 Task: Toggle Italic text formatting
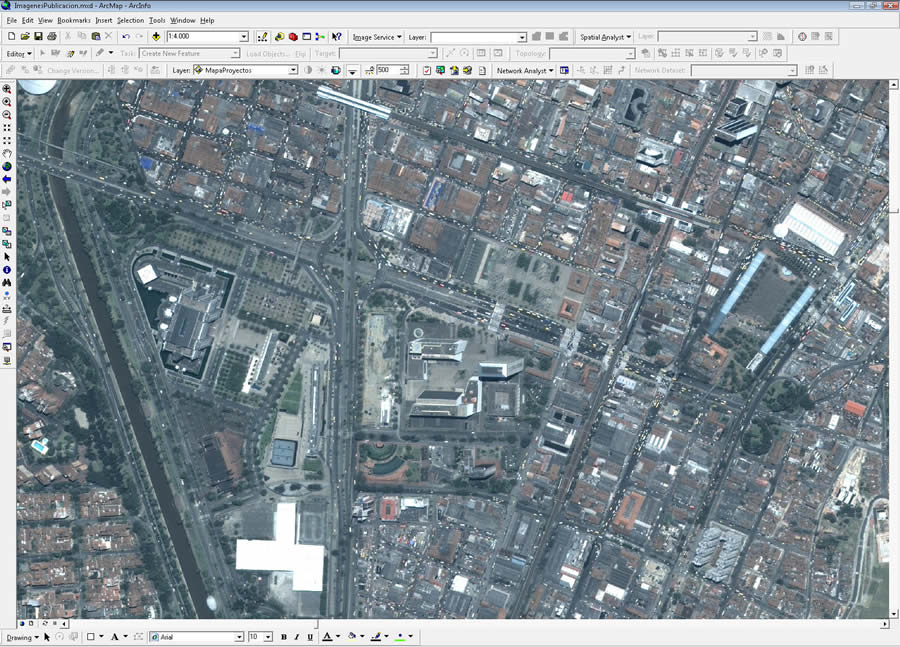[x=297, y=637]
